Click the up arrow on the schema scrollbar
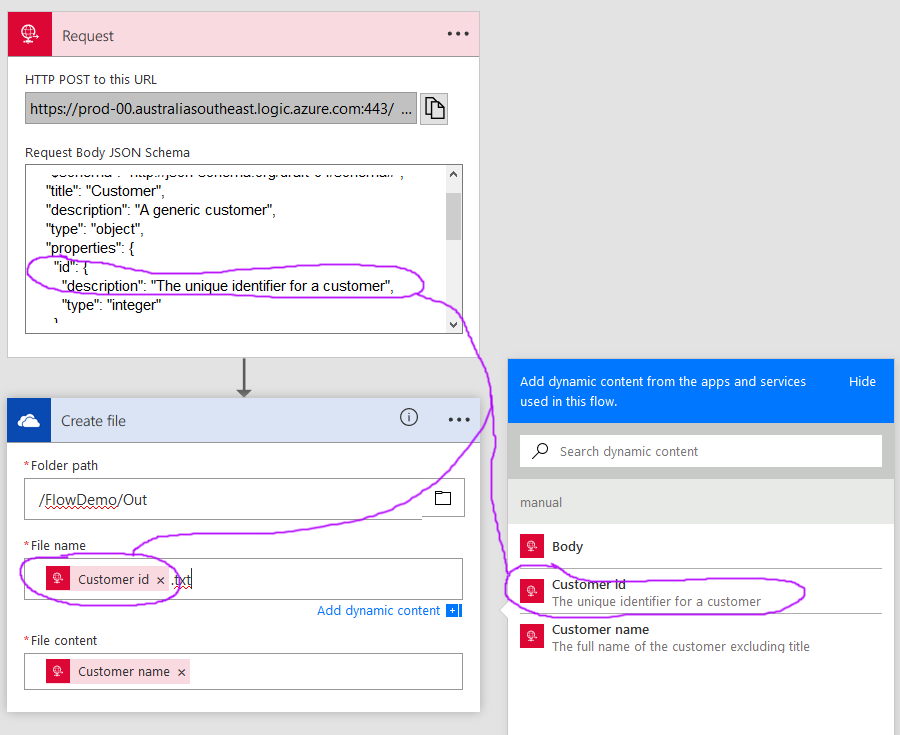The width and height of the screenshot is (900, 735). [453, 173]
